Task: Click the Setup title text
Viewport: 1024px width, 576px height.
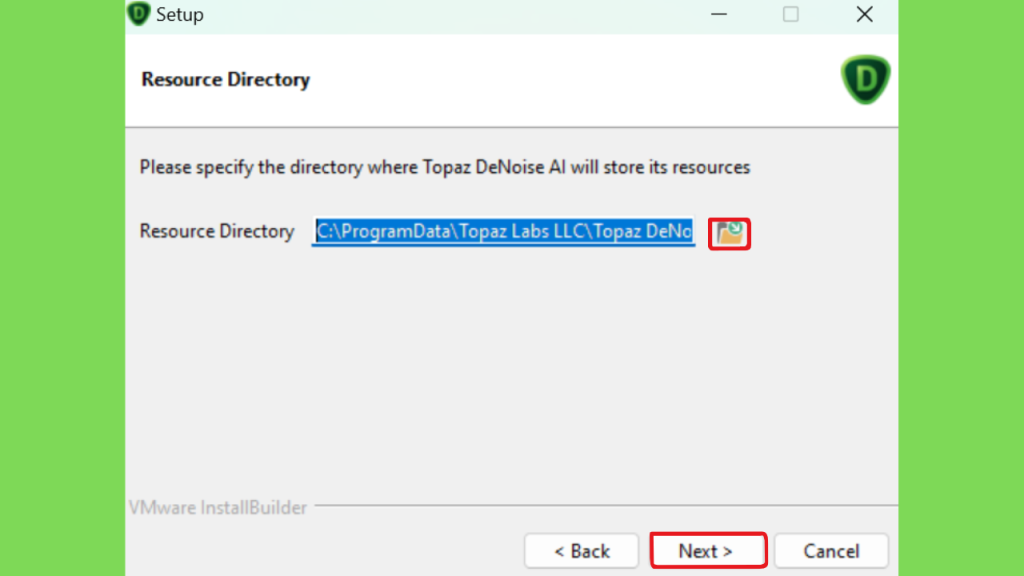Action: click(180, 14)
